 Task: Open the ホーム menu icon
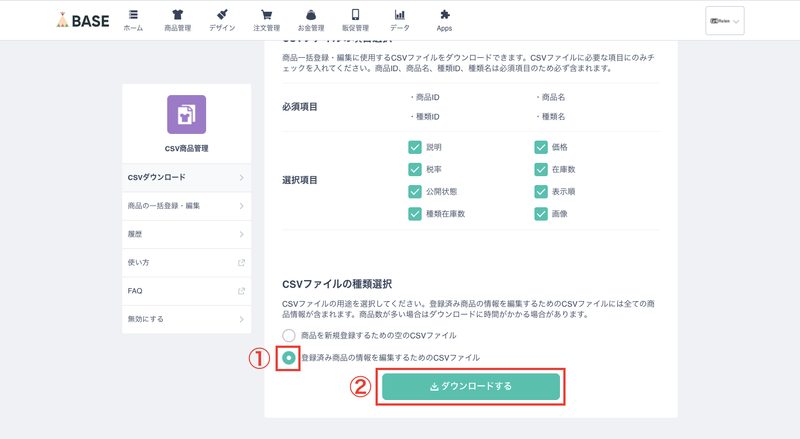pos(133,14)
